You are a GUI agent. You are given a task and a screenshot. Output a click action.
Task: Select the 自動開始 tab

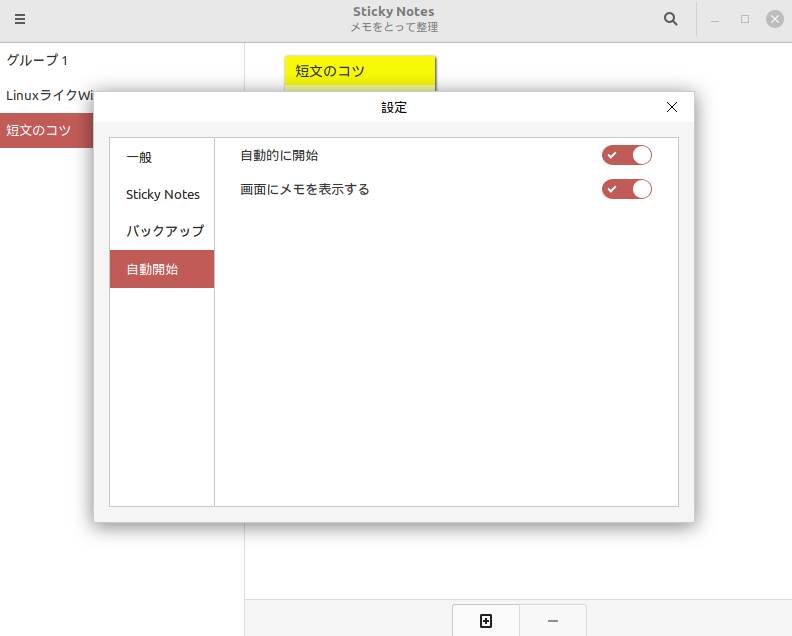162,269
